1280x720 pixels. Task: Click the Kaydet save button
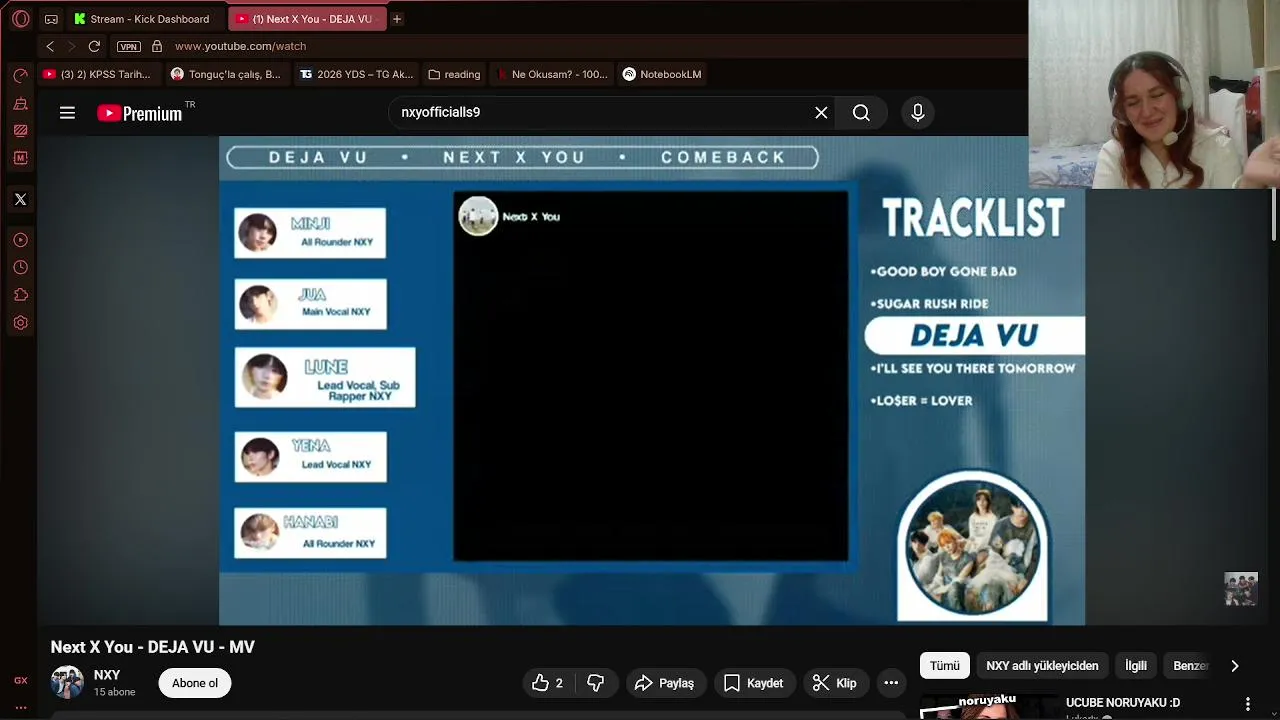(x=753, y=683)
